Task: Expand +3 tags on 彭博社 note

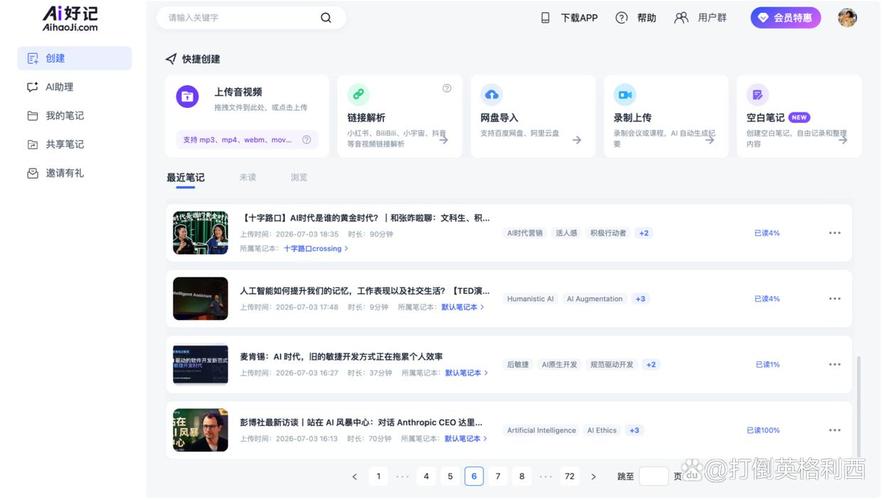Action: [x=634, y=430]
